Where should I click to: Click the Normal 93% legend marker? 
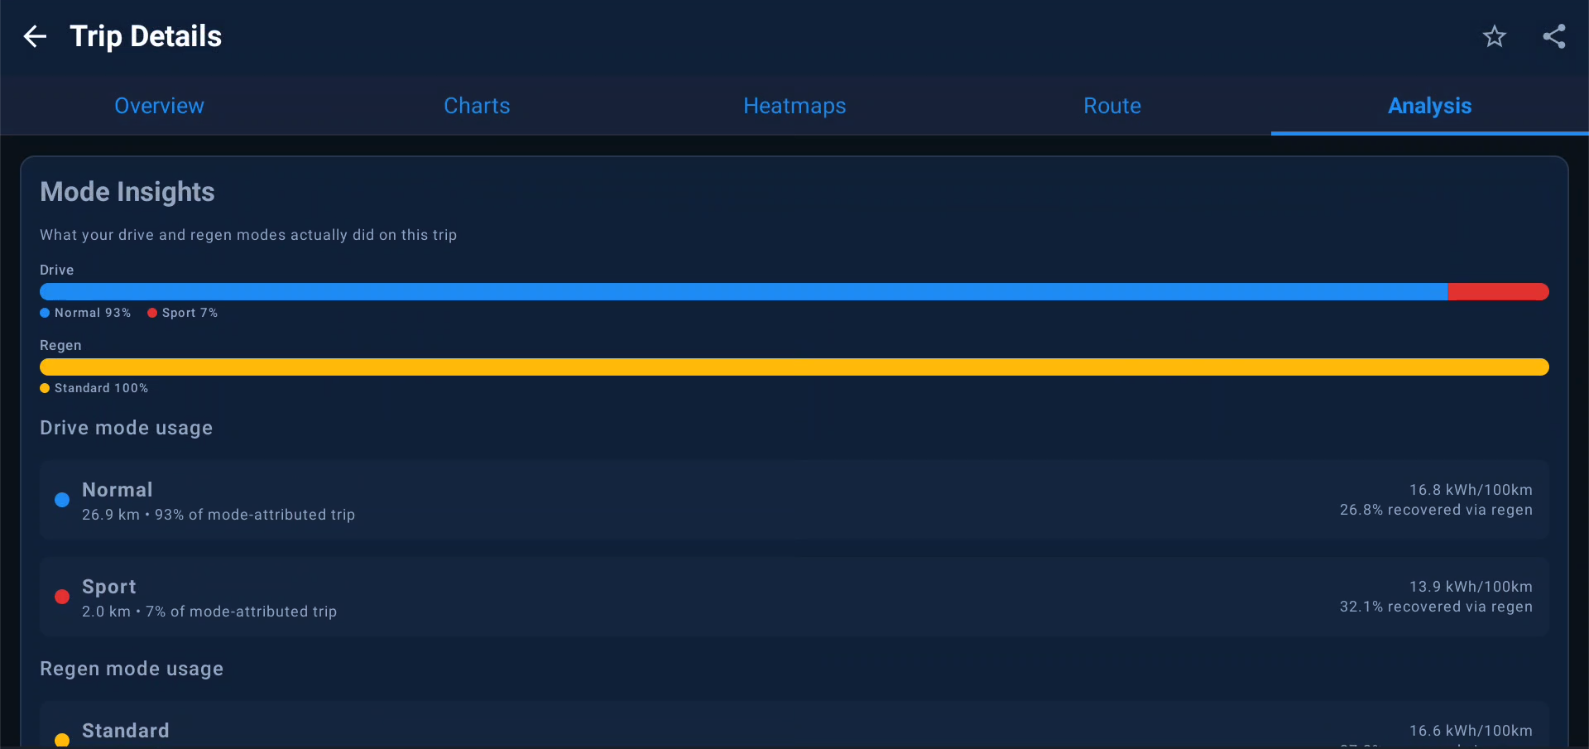click(45, 313)
